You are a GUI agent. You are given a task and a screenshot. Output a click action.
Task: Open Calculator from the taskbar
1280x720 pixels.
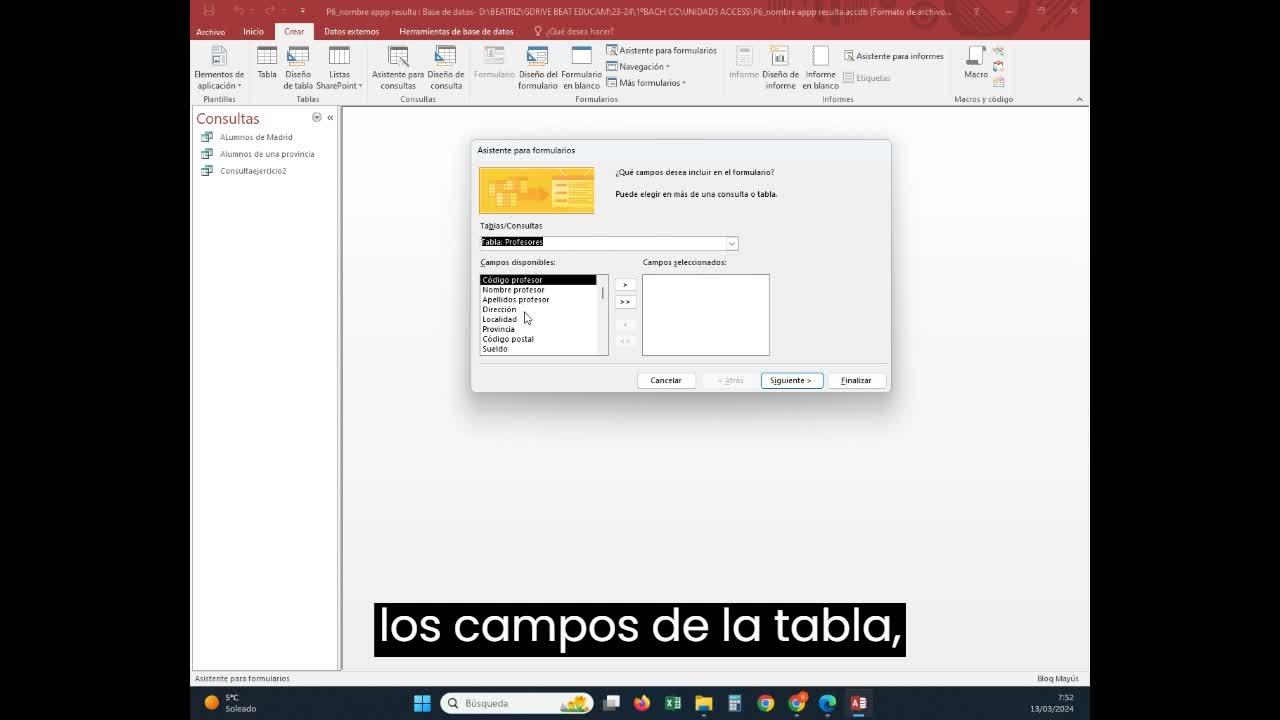(x=735, y=703)
